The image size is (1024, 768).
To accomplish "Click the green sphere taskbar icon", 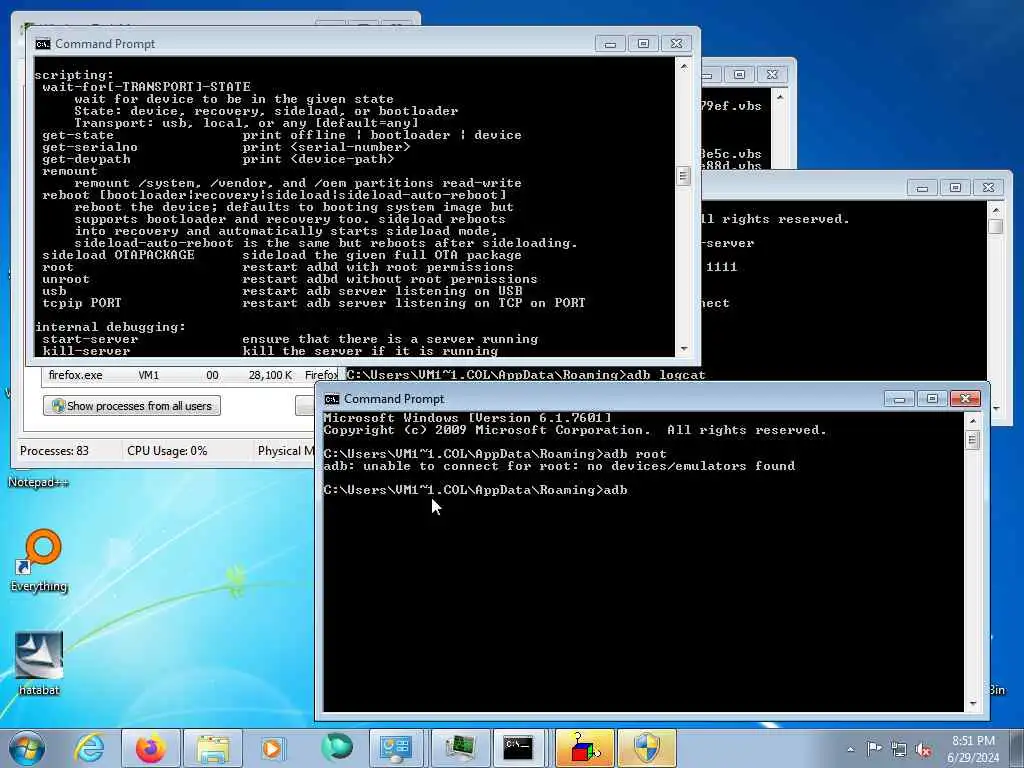I will point(336,748).
